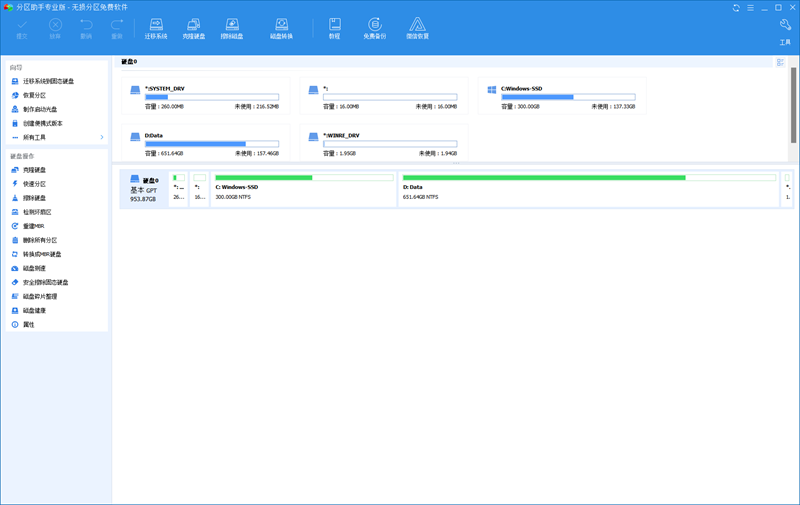Toggle the view mode icon above disk list
The image size is (800, 505).
pos(780,62)
